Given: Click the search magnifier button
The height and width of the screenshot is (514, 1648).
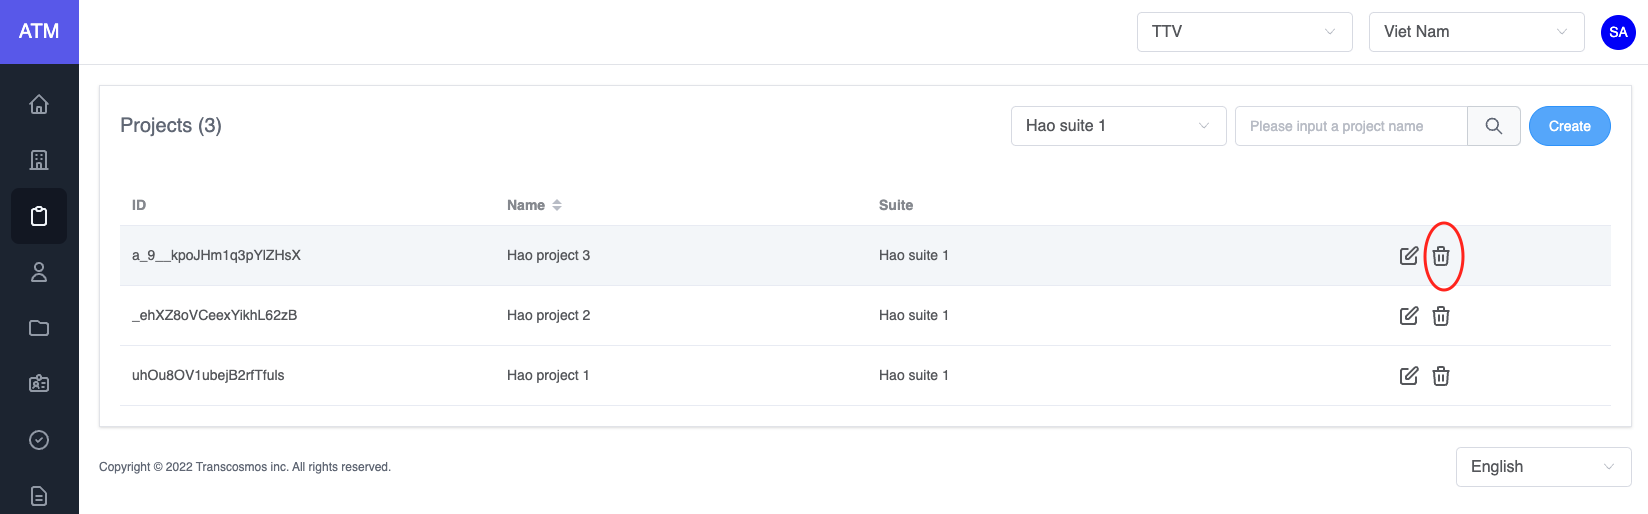Looking at the screenshot, I should 1493,126.
